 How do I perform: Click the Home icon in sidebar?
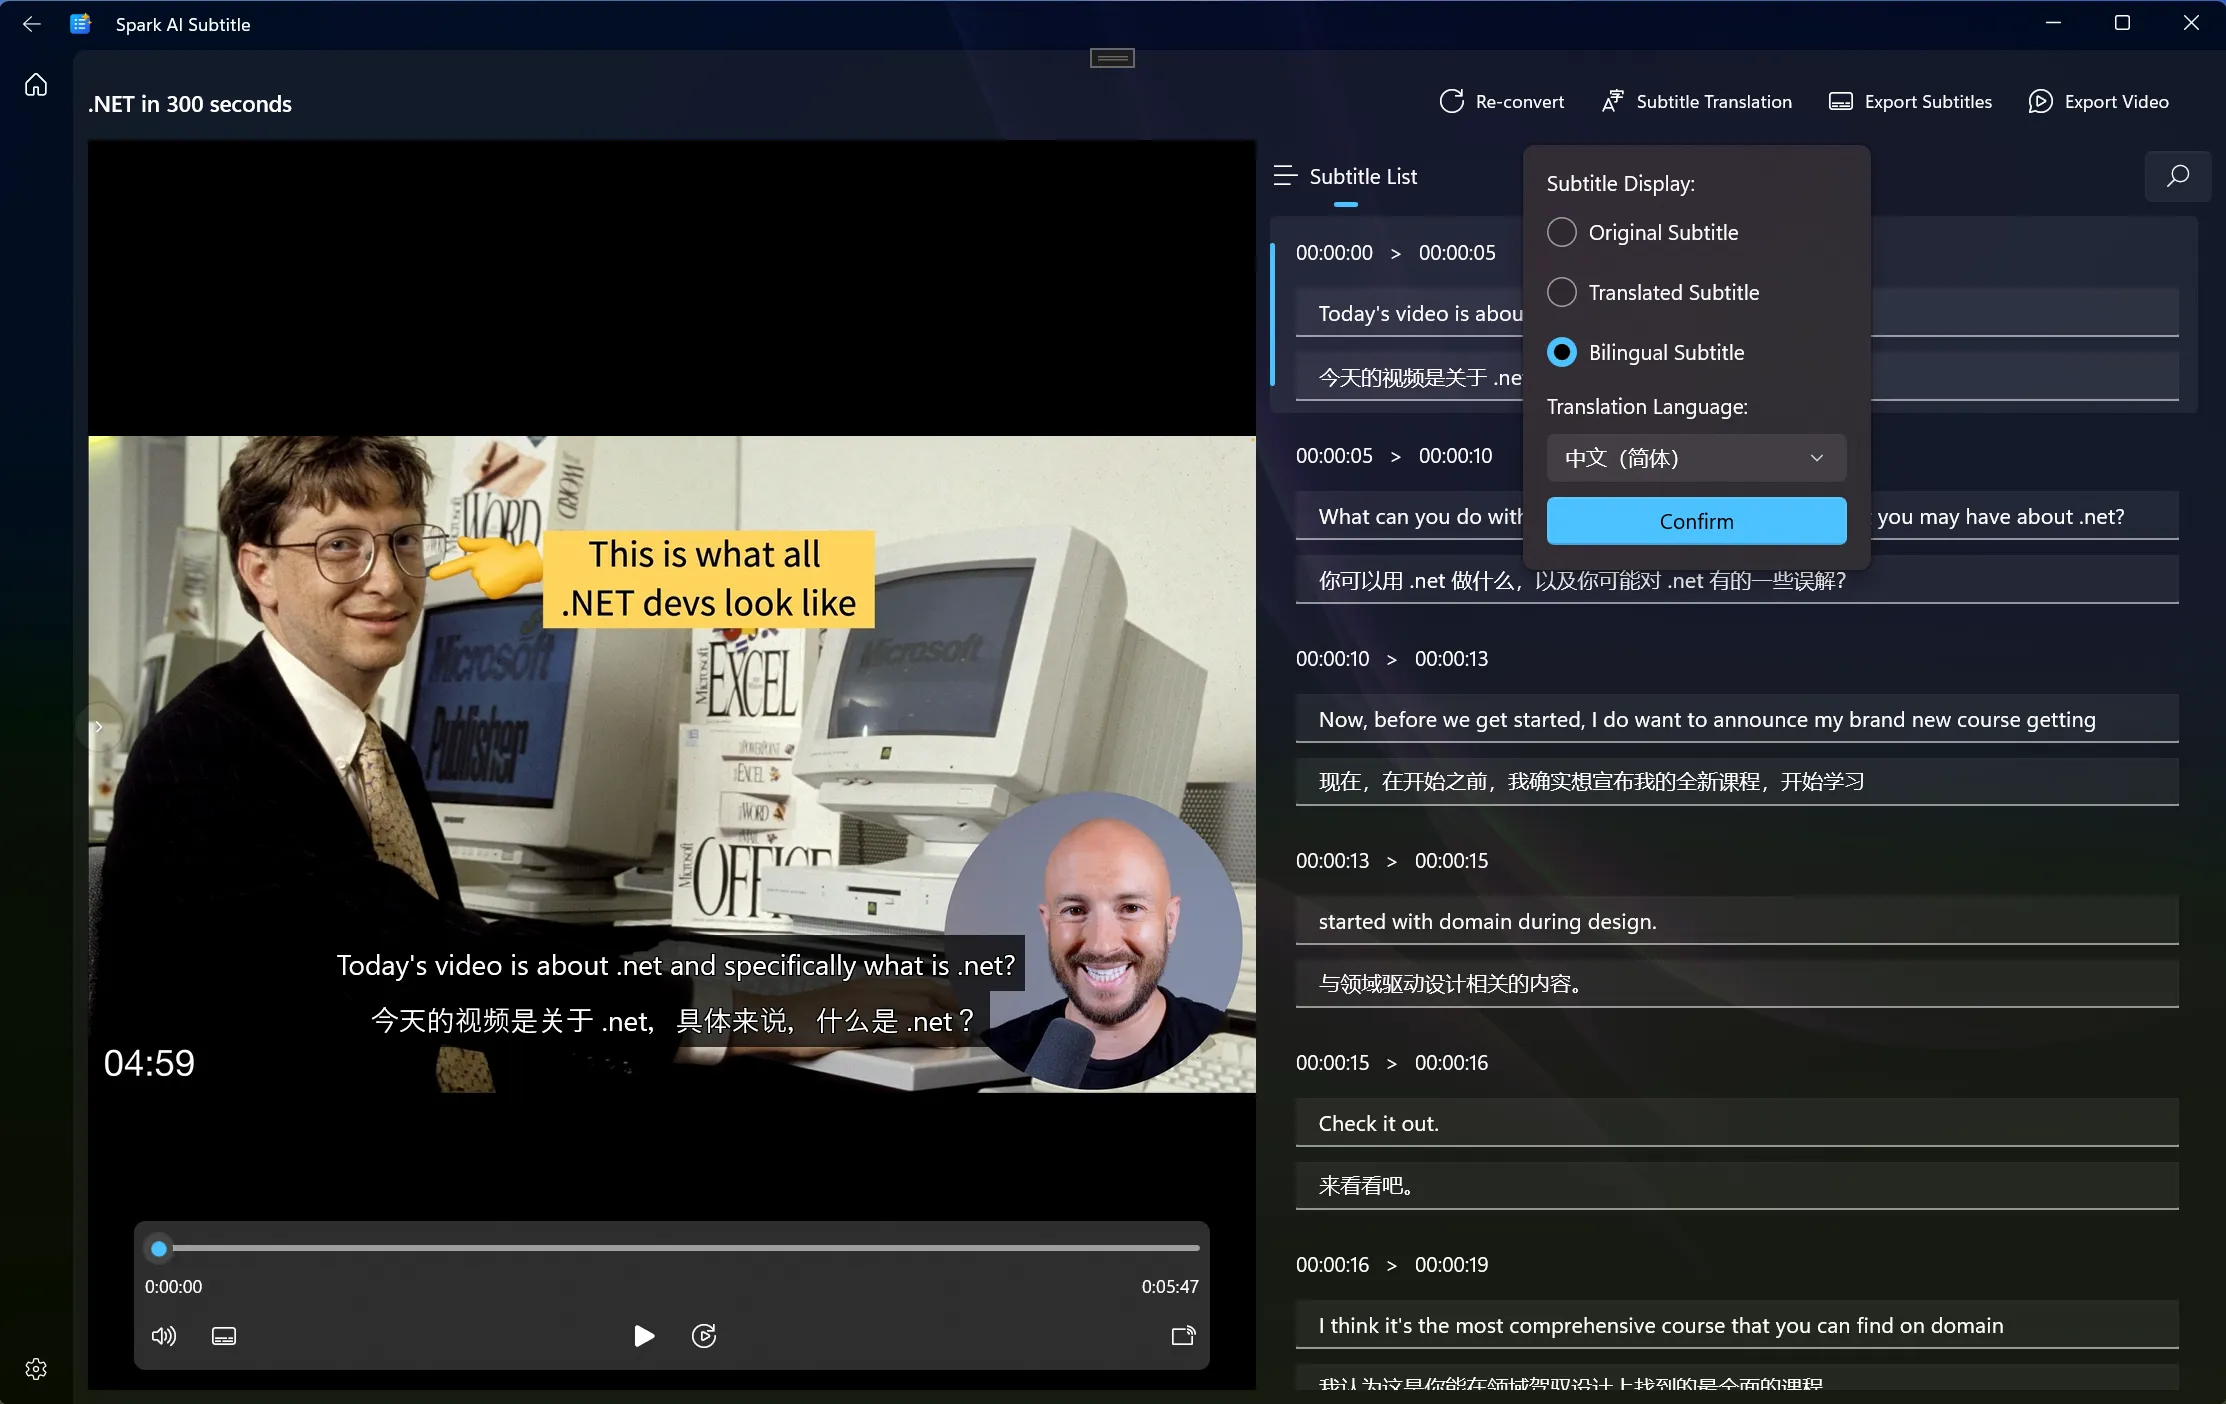pyautogui.click(x=36, y=85)
